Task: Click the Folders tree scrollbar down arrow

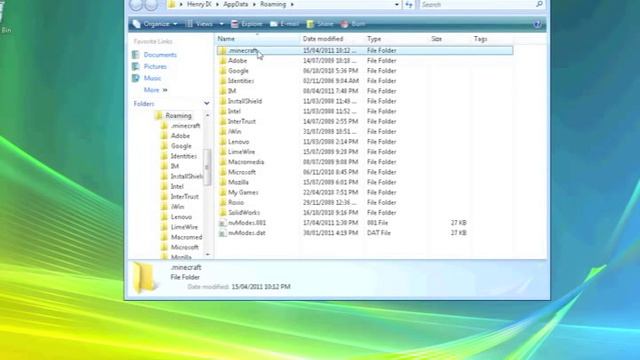Action: [207, 254]
